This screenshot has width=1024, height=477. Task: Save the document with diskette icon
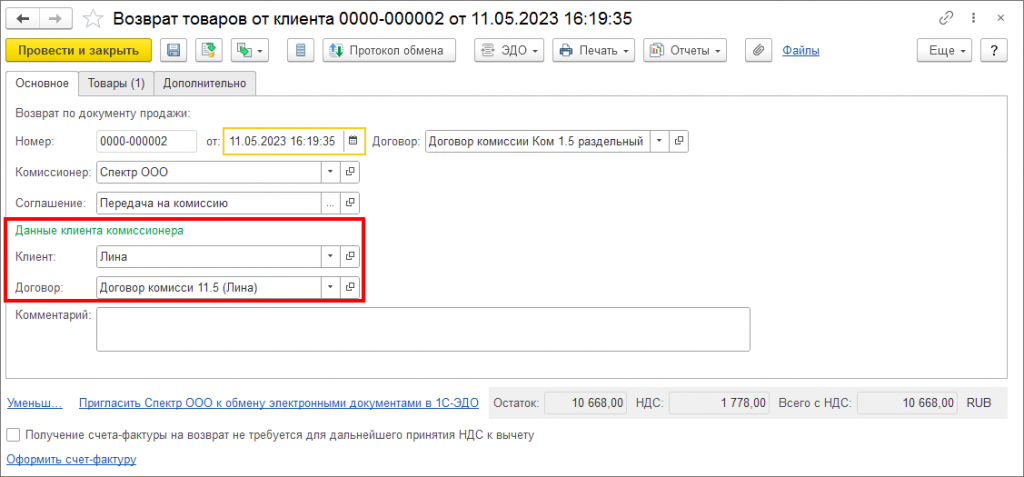pyautogui.click(x=174, y=50)
